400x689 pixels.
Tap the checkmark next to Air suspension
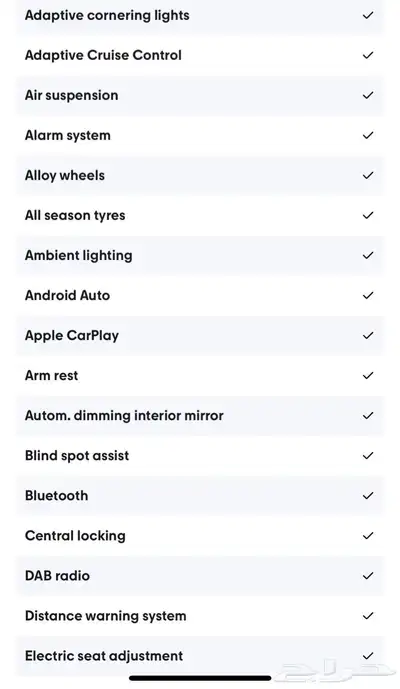(368, 95)
